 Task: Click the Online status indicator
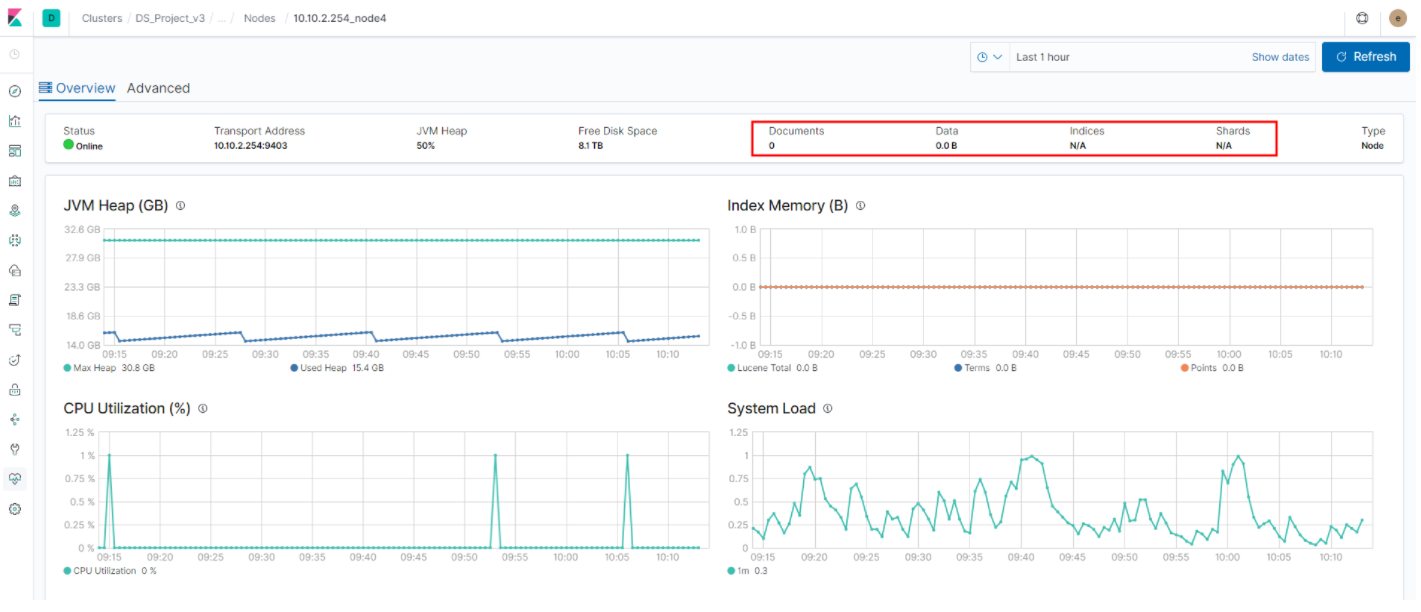(x=83, y=146)
